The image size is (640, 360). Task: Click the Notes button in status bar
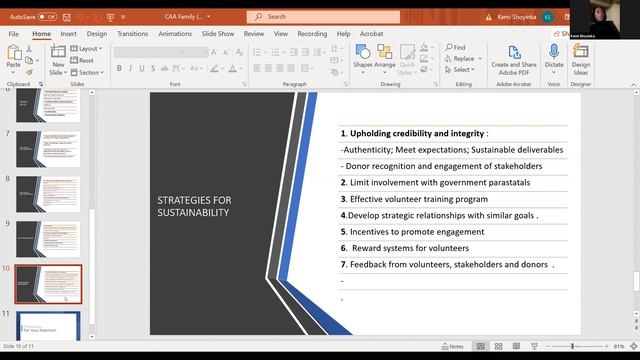pos(453,347)
